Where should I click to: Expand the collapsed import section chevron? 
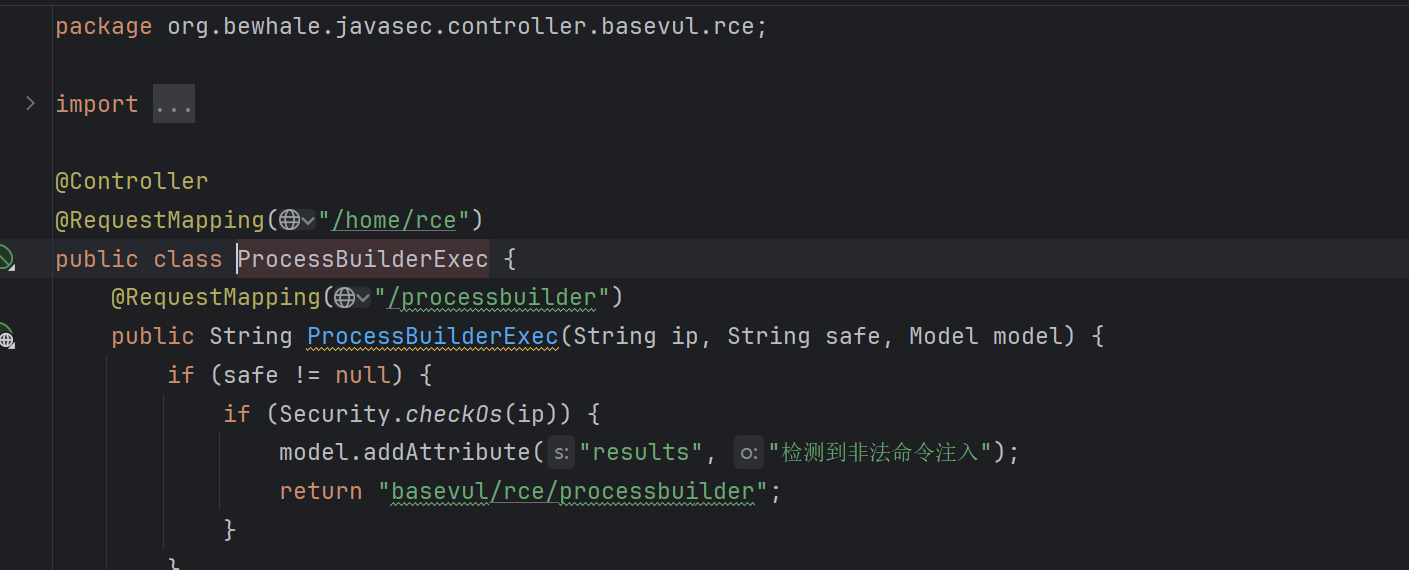click(30, 103)
